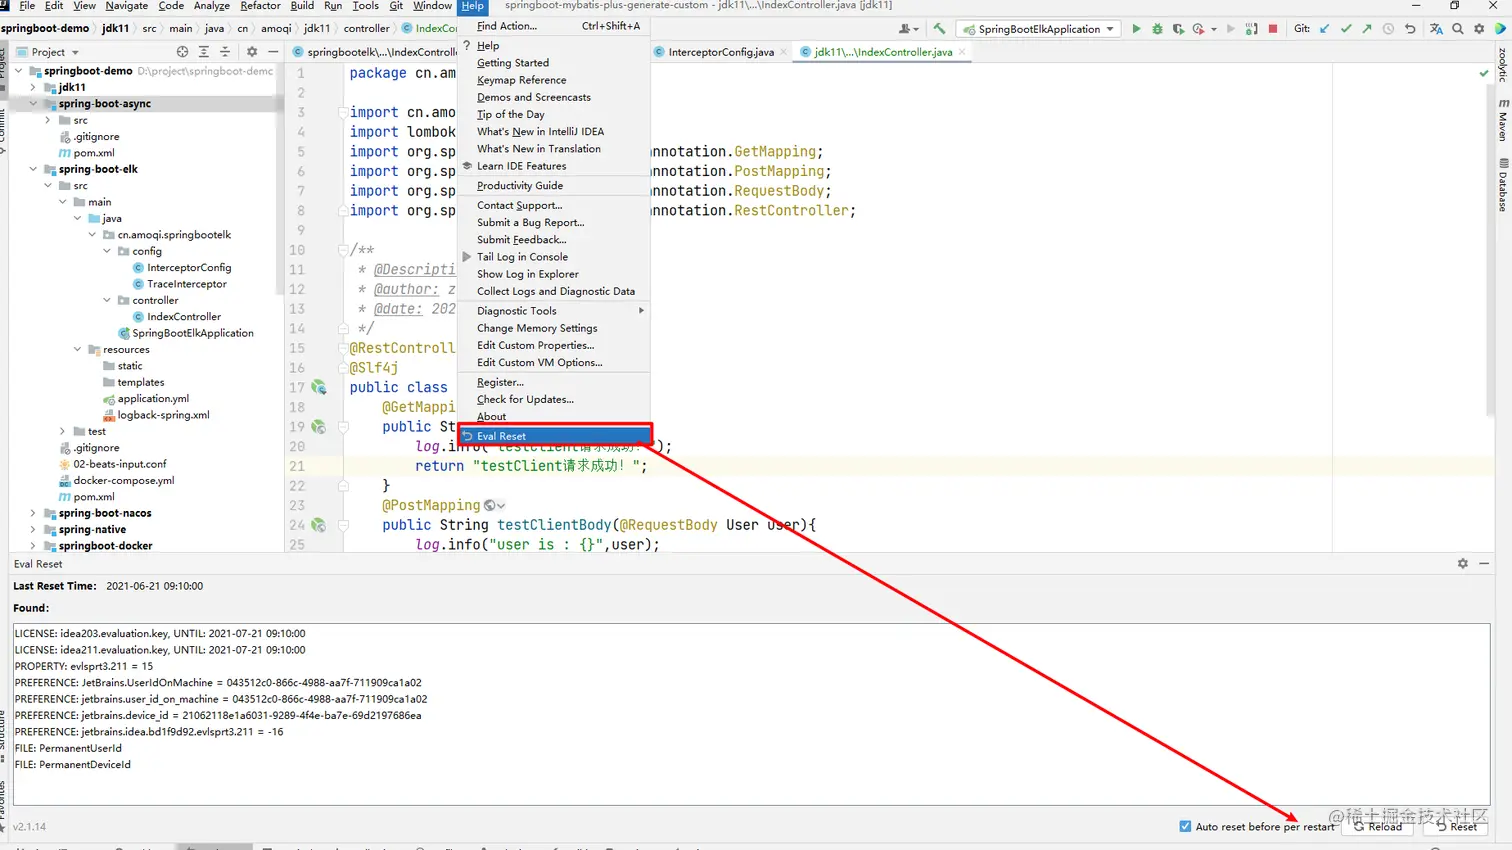Open Edit Custom VM Options item
The height and width of the screenshot is (850, 1512).
click(554, 362)
